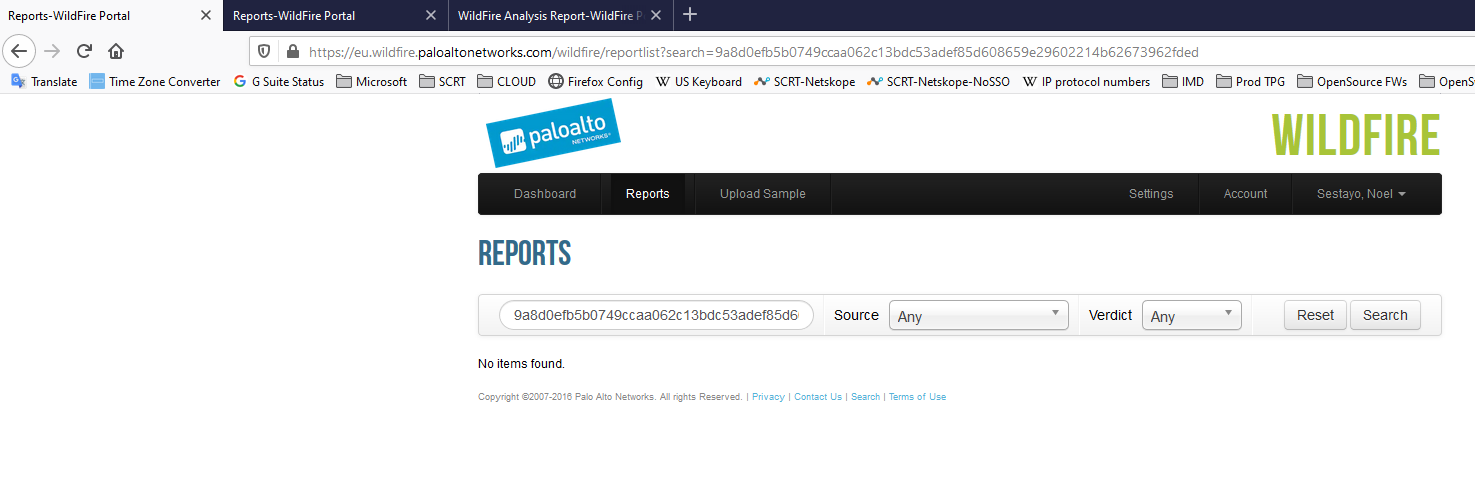
Task: Open the CLOUD bookmarks folder
Action: click(x=507, y=82)
